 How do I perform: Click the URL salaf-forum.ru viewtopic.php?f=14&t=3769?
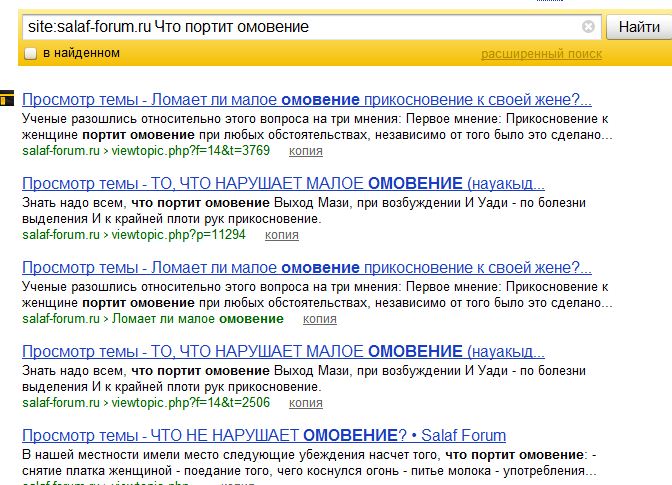[x=146, y=151]
